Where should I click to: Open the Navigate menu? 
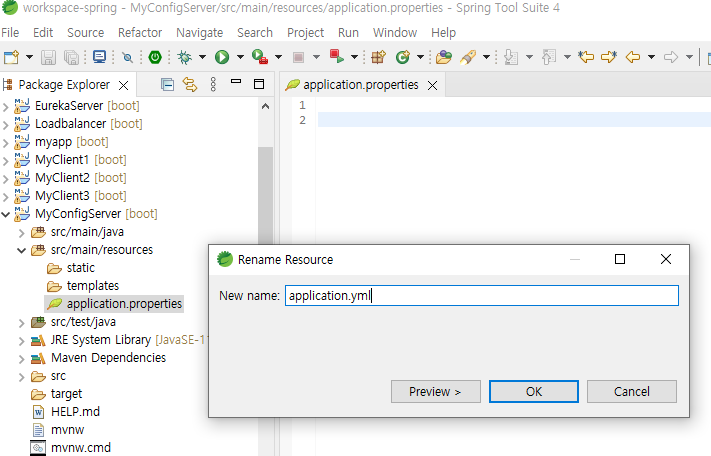click(x=200, y=33)
